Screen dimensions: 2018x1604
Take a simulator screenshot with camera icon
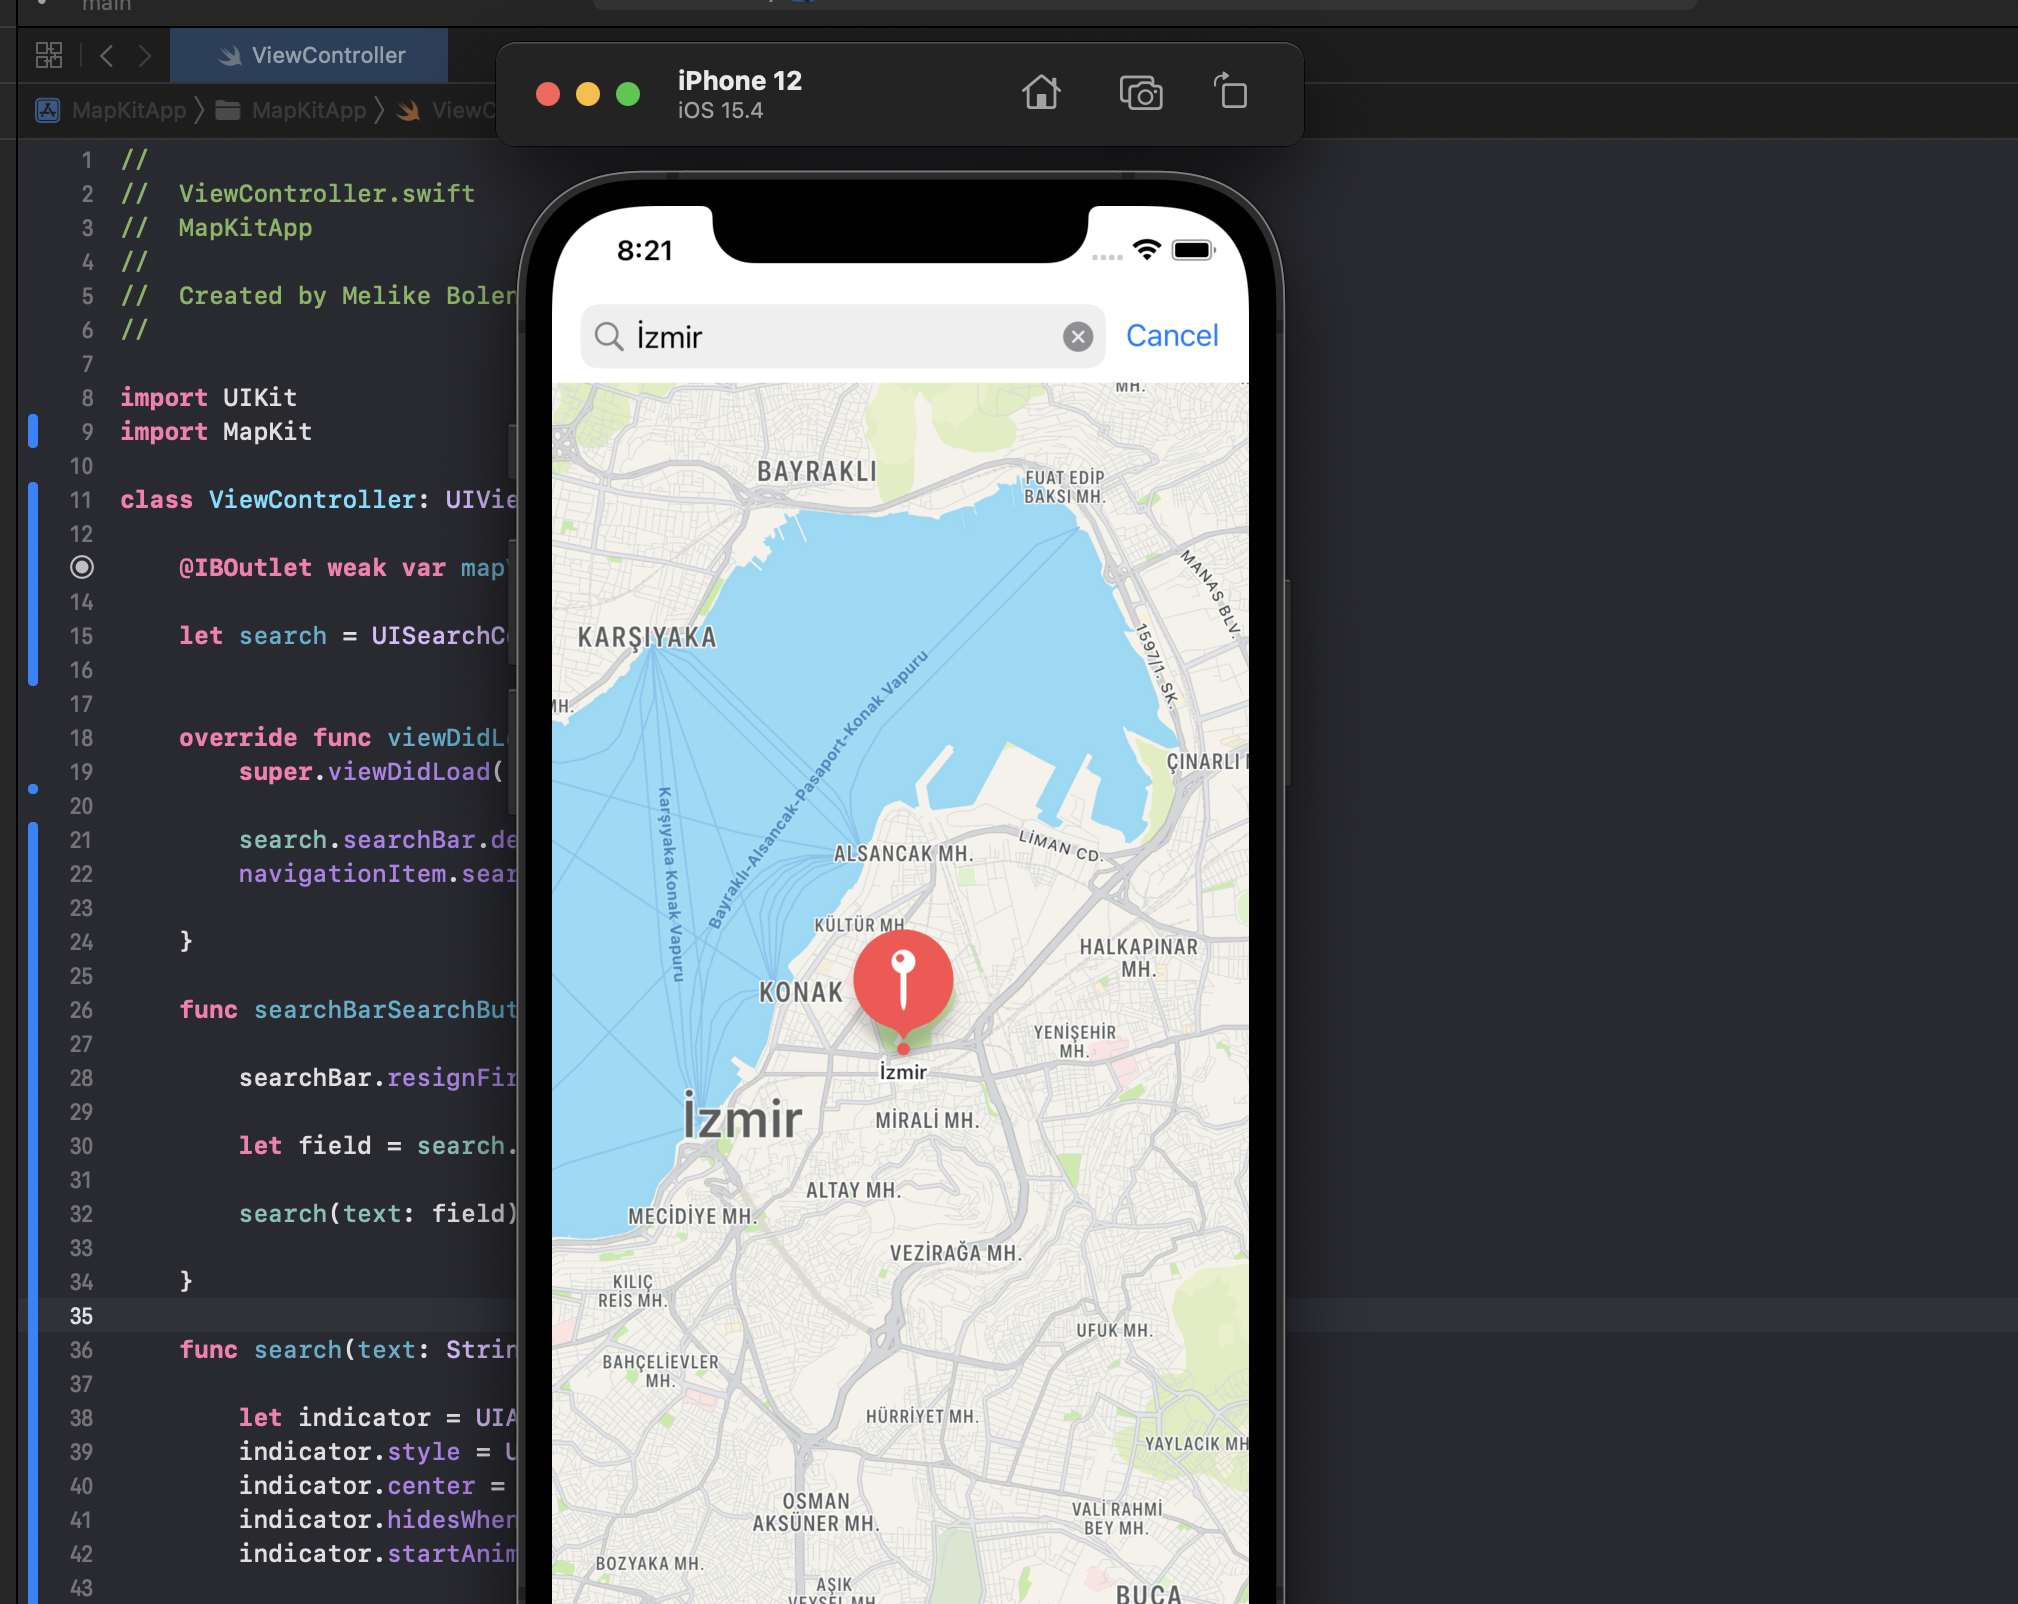1141,93
